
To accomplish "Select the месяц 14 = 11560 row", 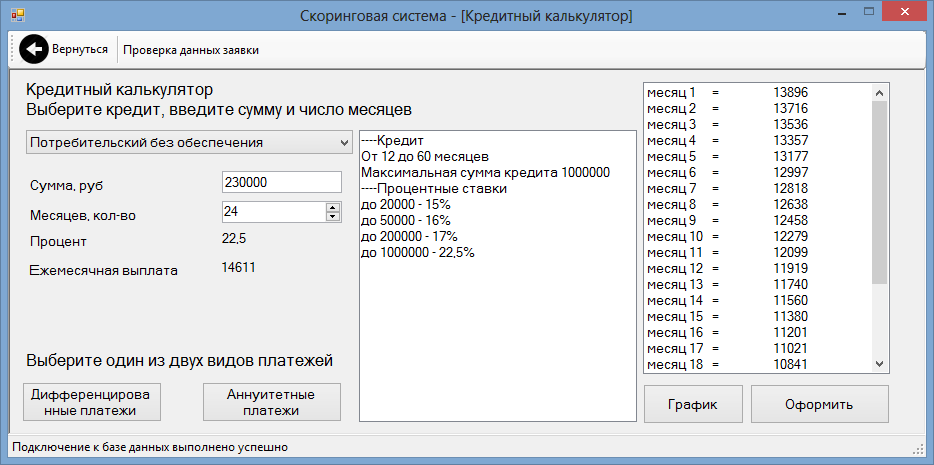I will (758, 300).
